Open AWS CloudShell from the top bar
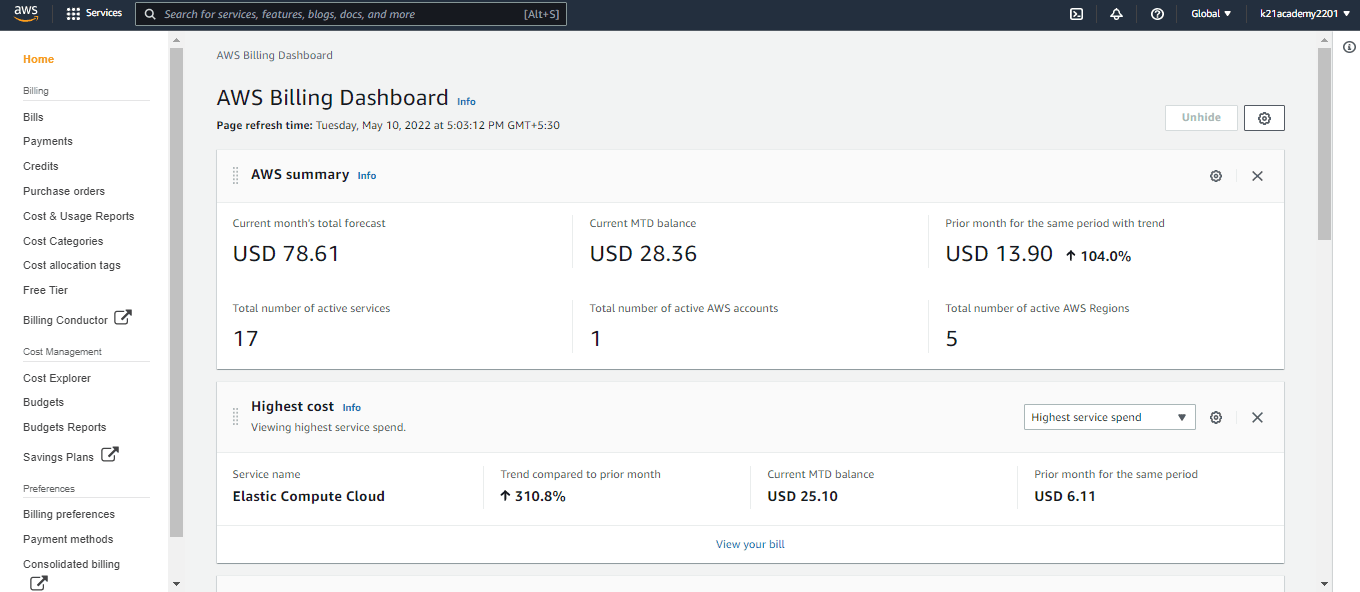Image resolution: width=1360 pixels, height=592 pixels. pos(1076,13)
